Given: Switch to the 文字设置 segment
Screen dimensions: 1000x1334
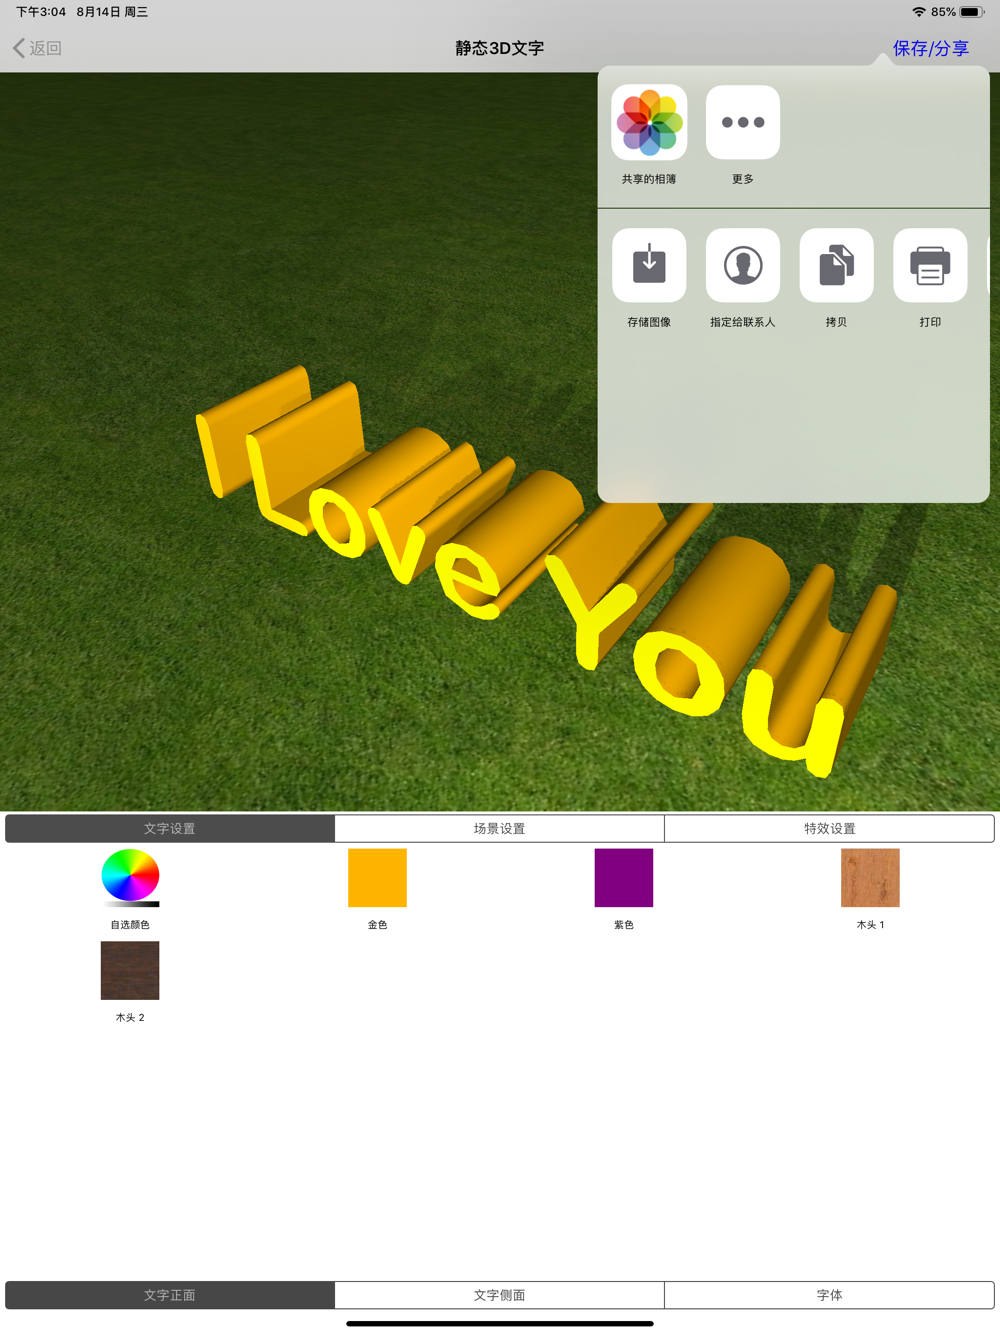Looking at the screenshot, I should tap(170, 828).
